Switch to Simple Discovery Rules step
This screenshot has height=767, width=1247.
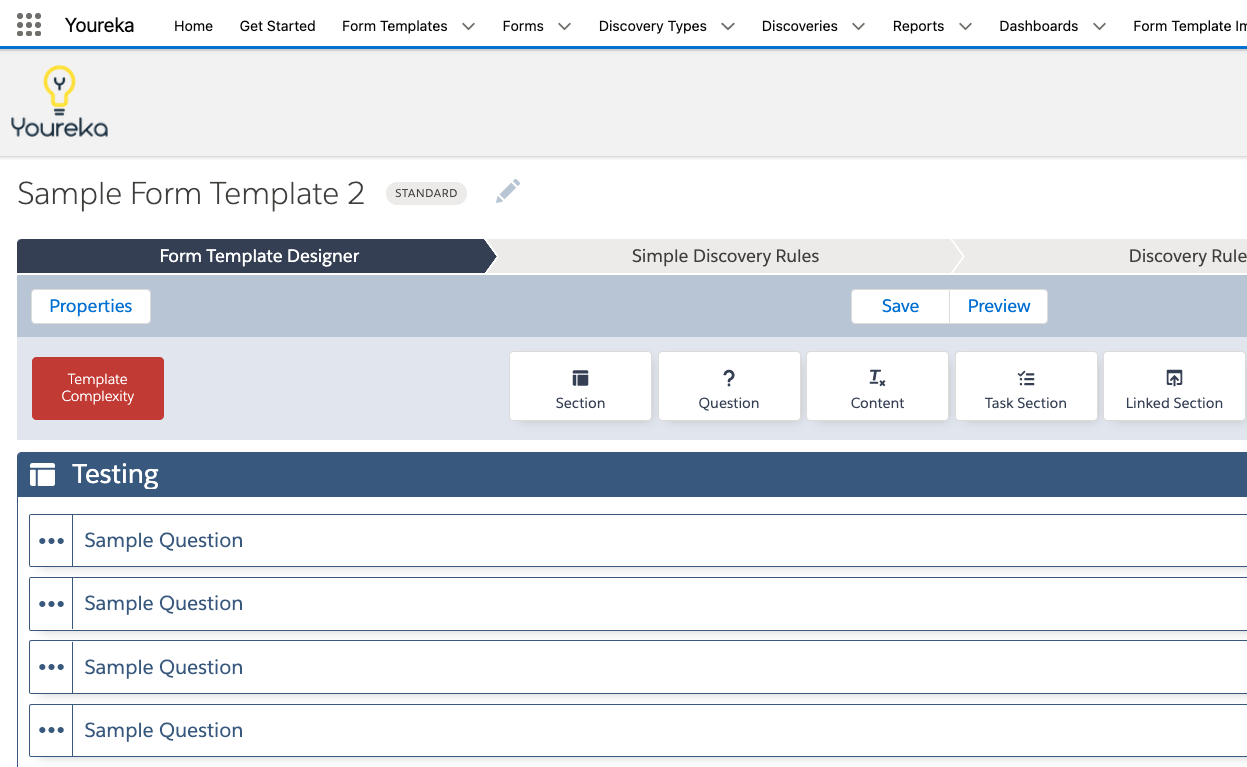(x=725, y=256)
